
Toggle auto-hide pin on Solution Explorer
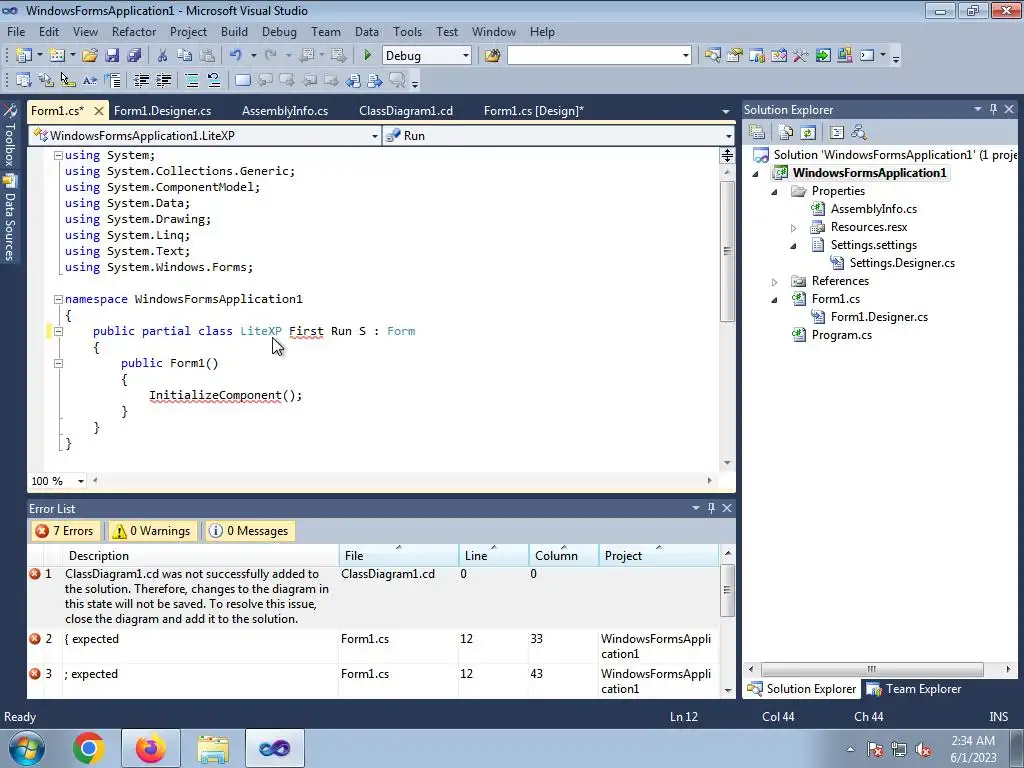point(993,109)
